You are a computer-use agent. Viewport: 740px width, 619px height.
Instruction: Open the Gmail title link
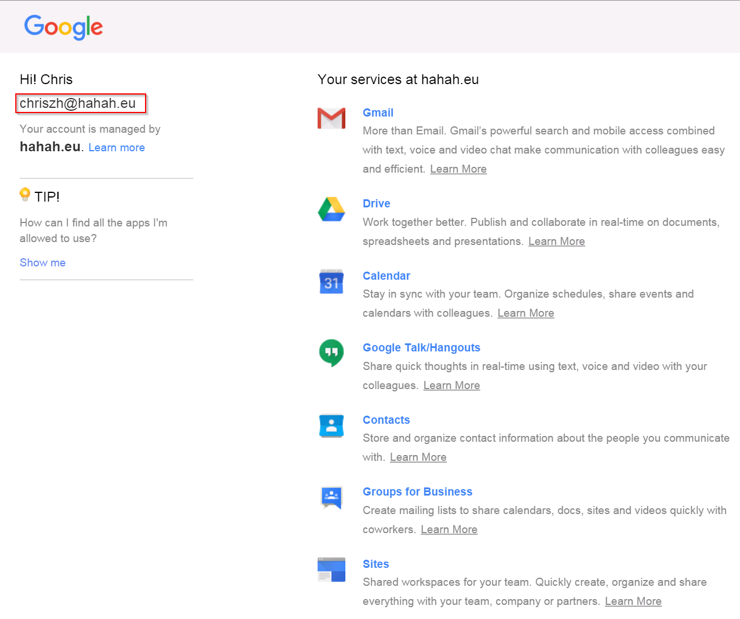(x=378, y=113)
